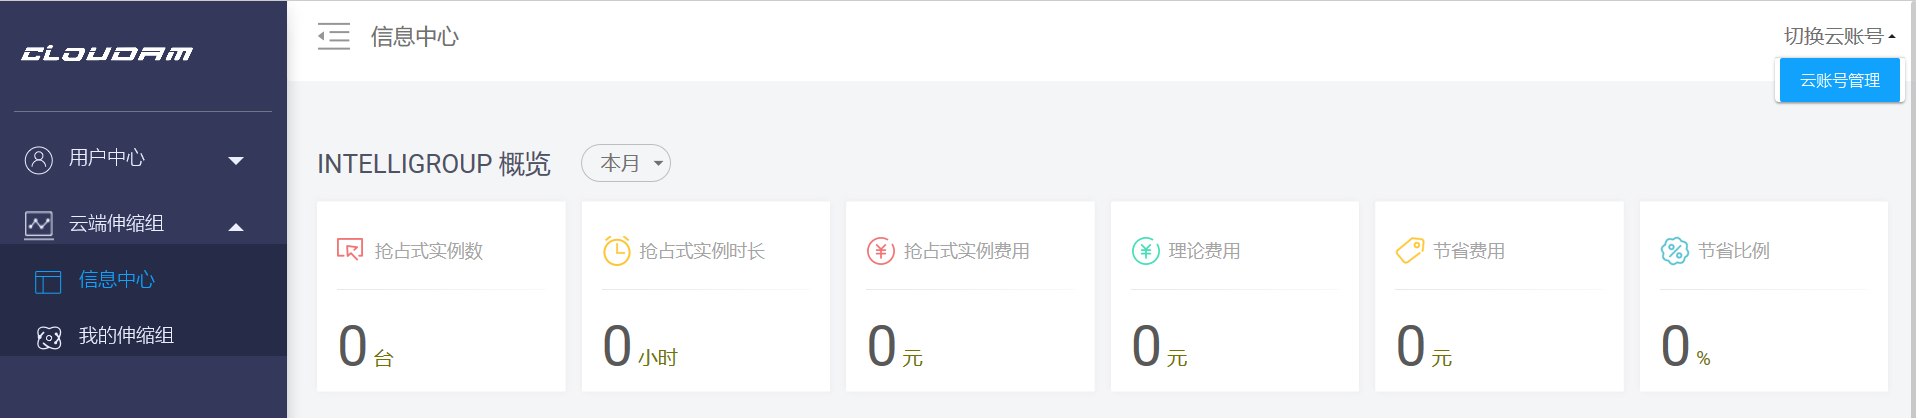Click the 我的伸缩组 sidebar icon

coord(49,338)
